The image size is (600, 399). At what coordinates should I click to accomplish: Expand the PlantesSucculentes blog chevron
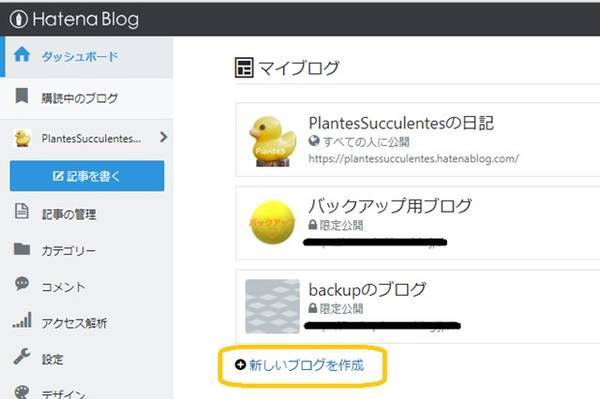[x=163, y=137]
